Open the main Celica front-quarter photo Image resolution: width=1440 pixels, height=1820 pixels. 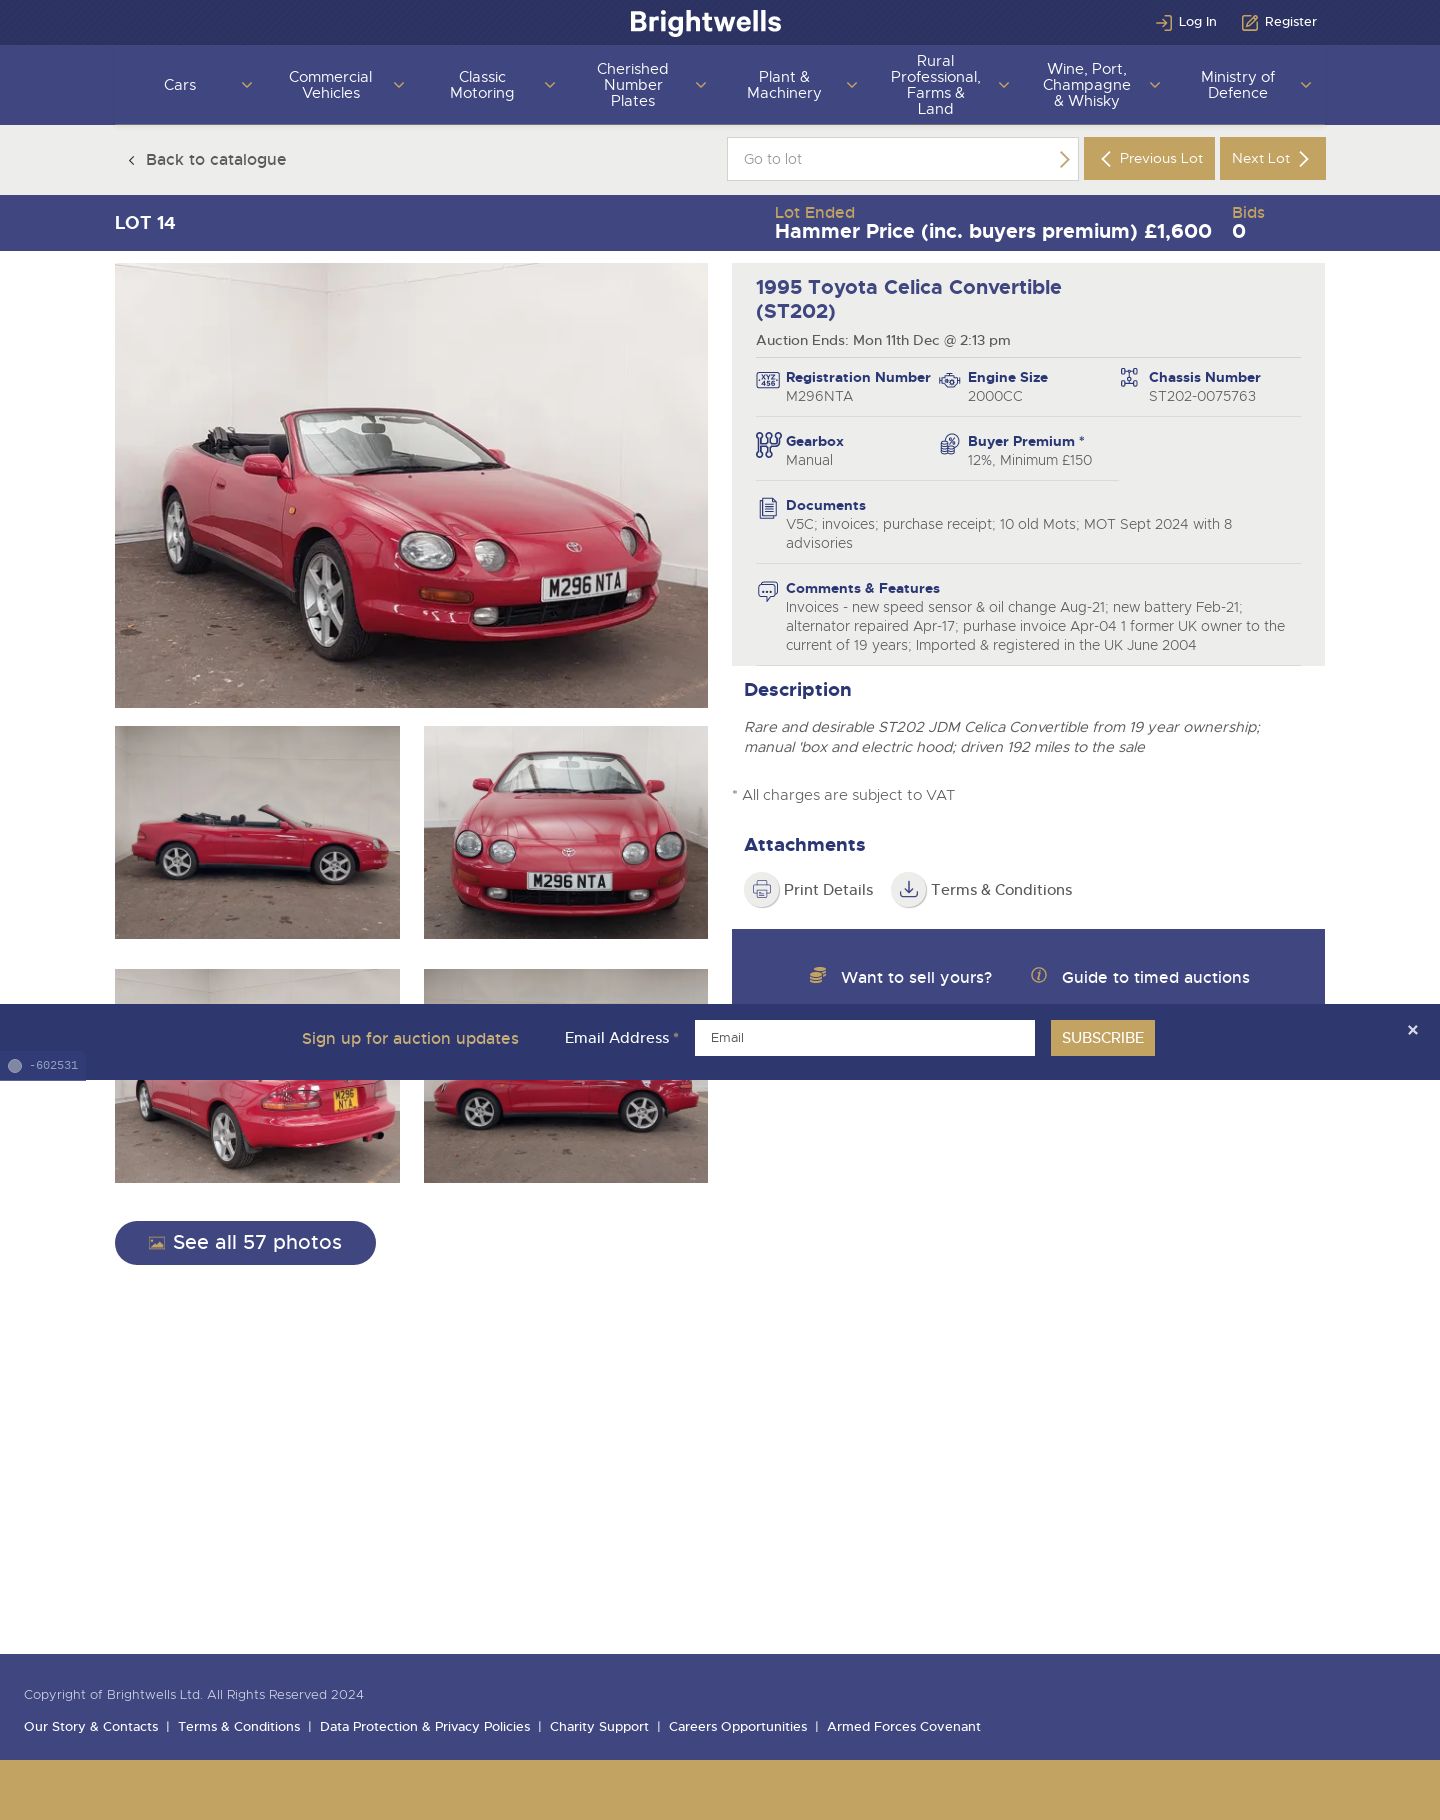[x=411, y=485]
